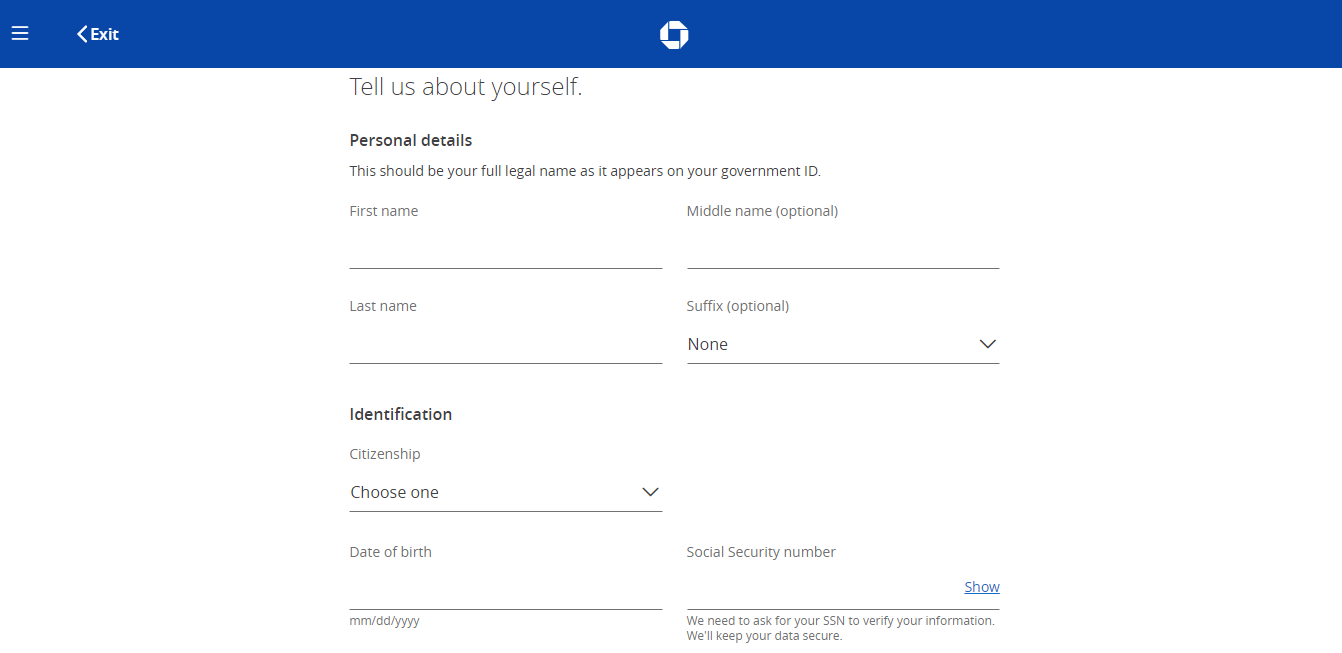Click the 'Citizenship' label
Viewport: 1342px width, 653px height.
pyautogui.click(x=385, y=454)
